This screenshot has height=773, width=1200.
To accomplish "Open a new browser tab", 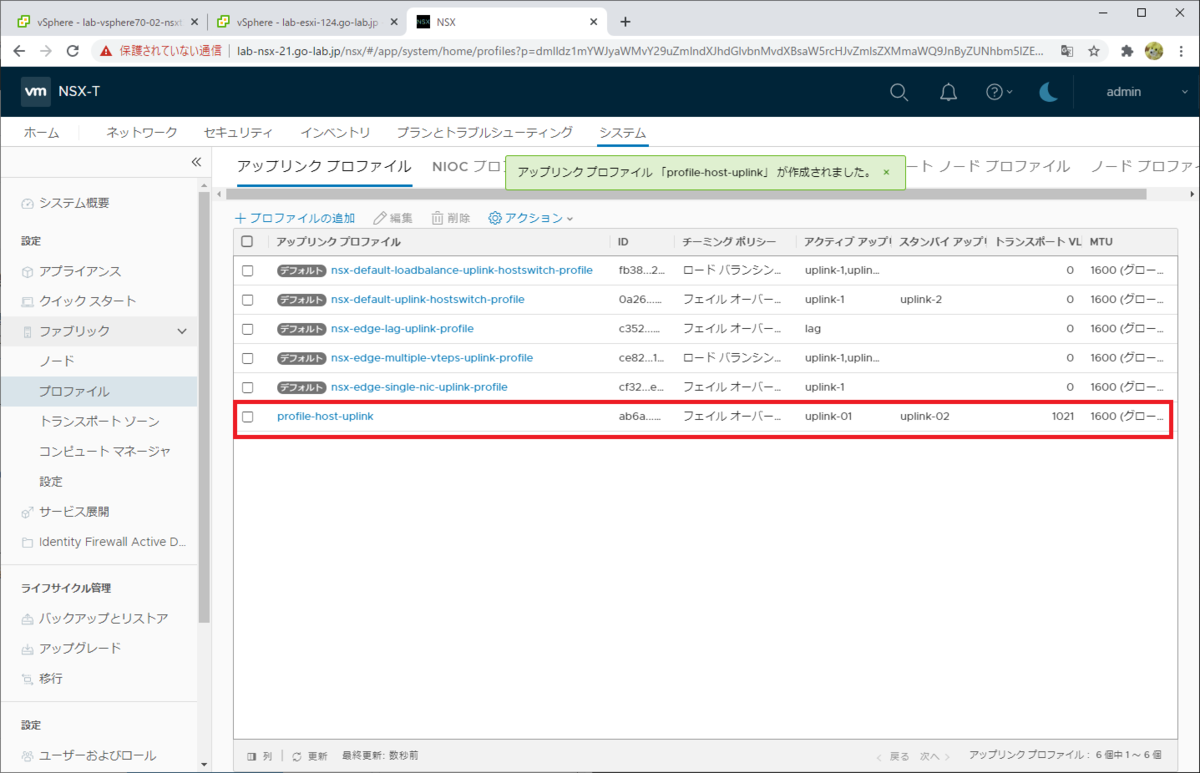I will click(x=626, y=21).
